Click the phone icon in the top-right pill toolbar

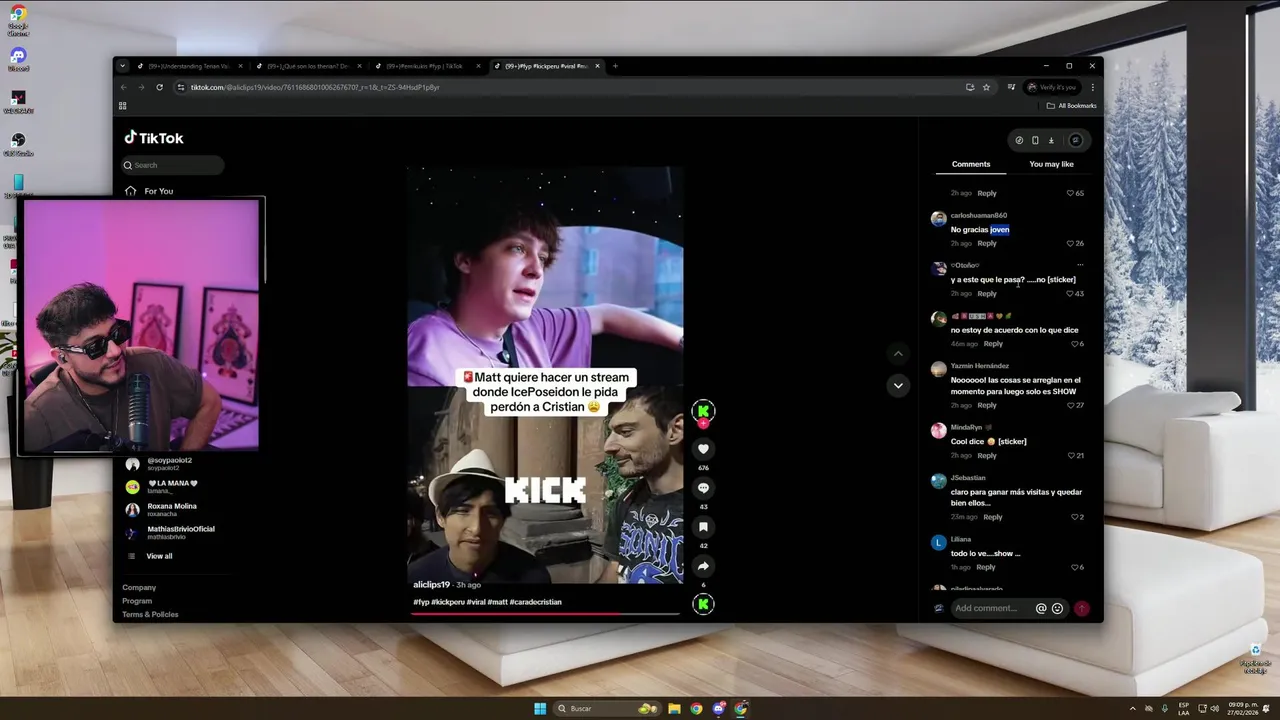[x=1035, y=140]
